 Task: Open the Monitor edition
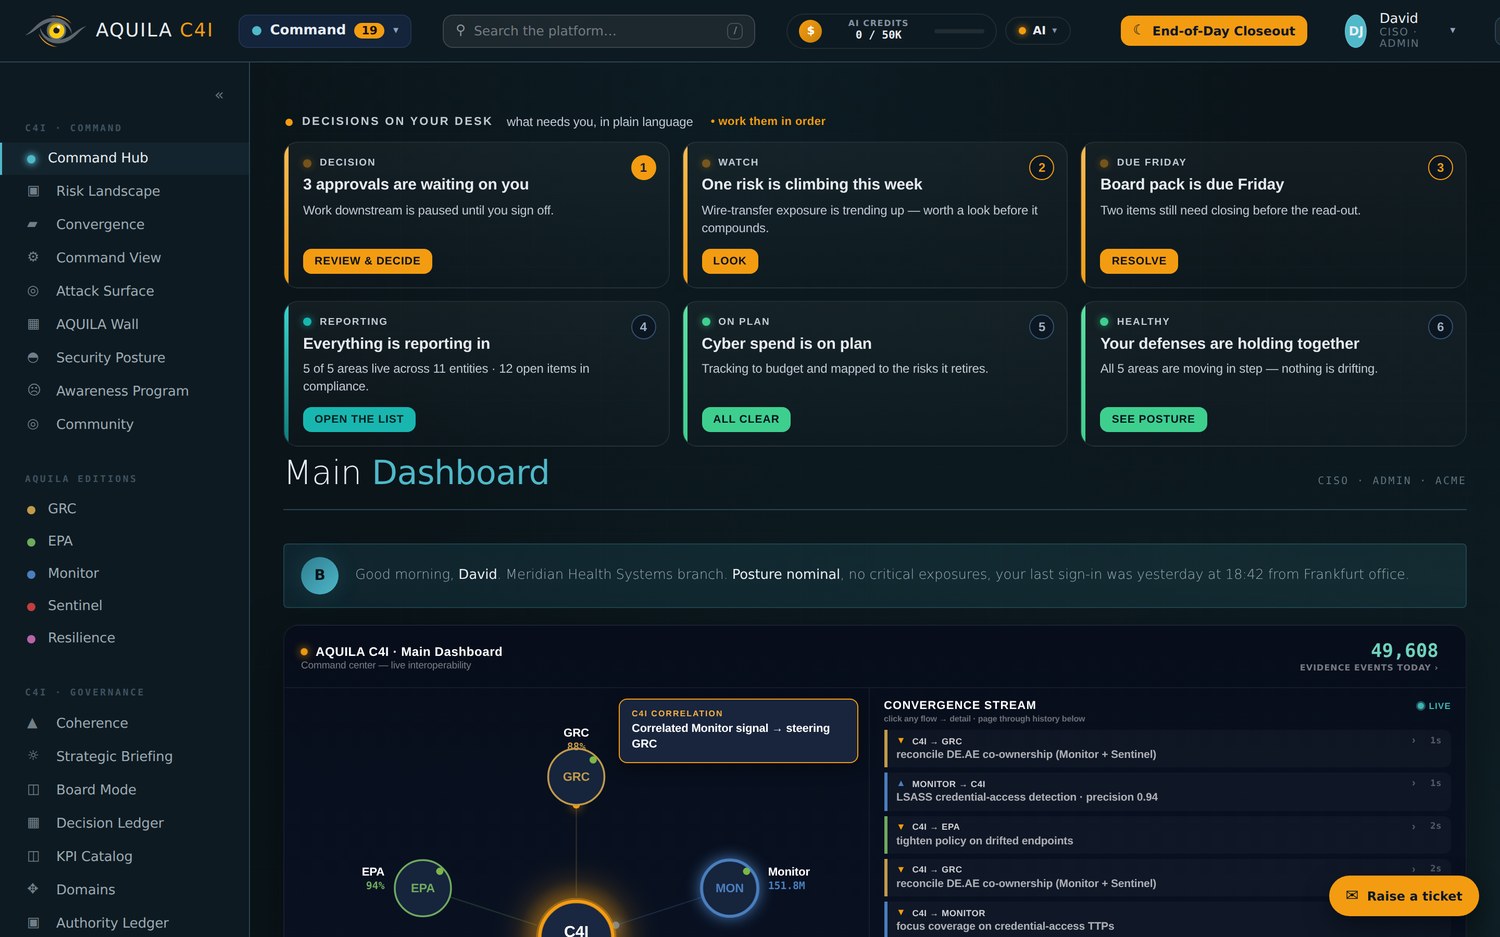coord(73,573)
